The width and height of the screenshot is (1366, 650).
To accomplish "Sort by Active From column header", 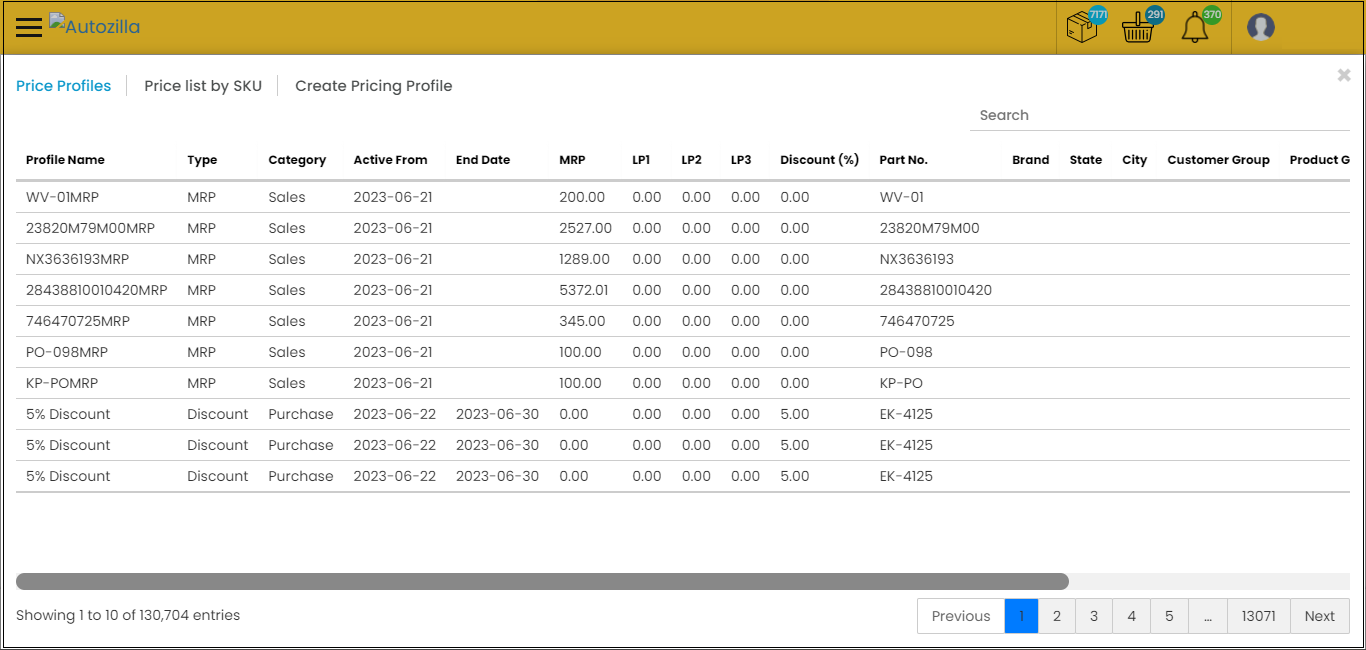I will pos(390,160).
